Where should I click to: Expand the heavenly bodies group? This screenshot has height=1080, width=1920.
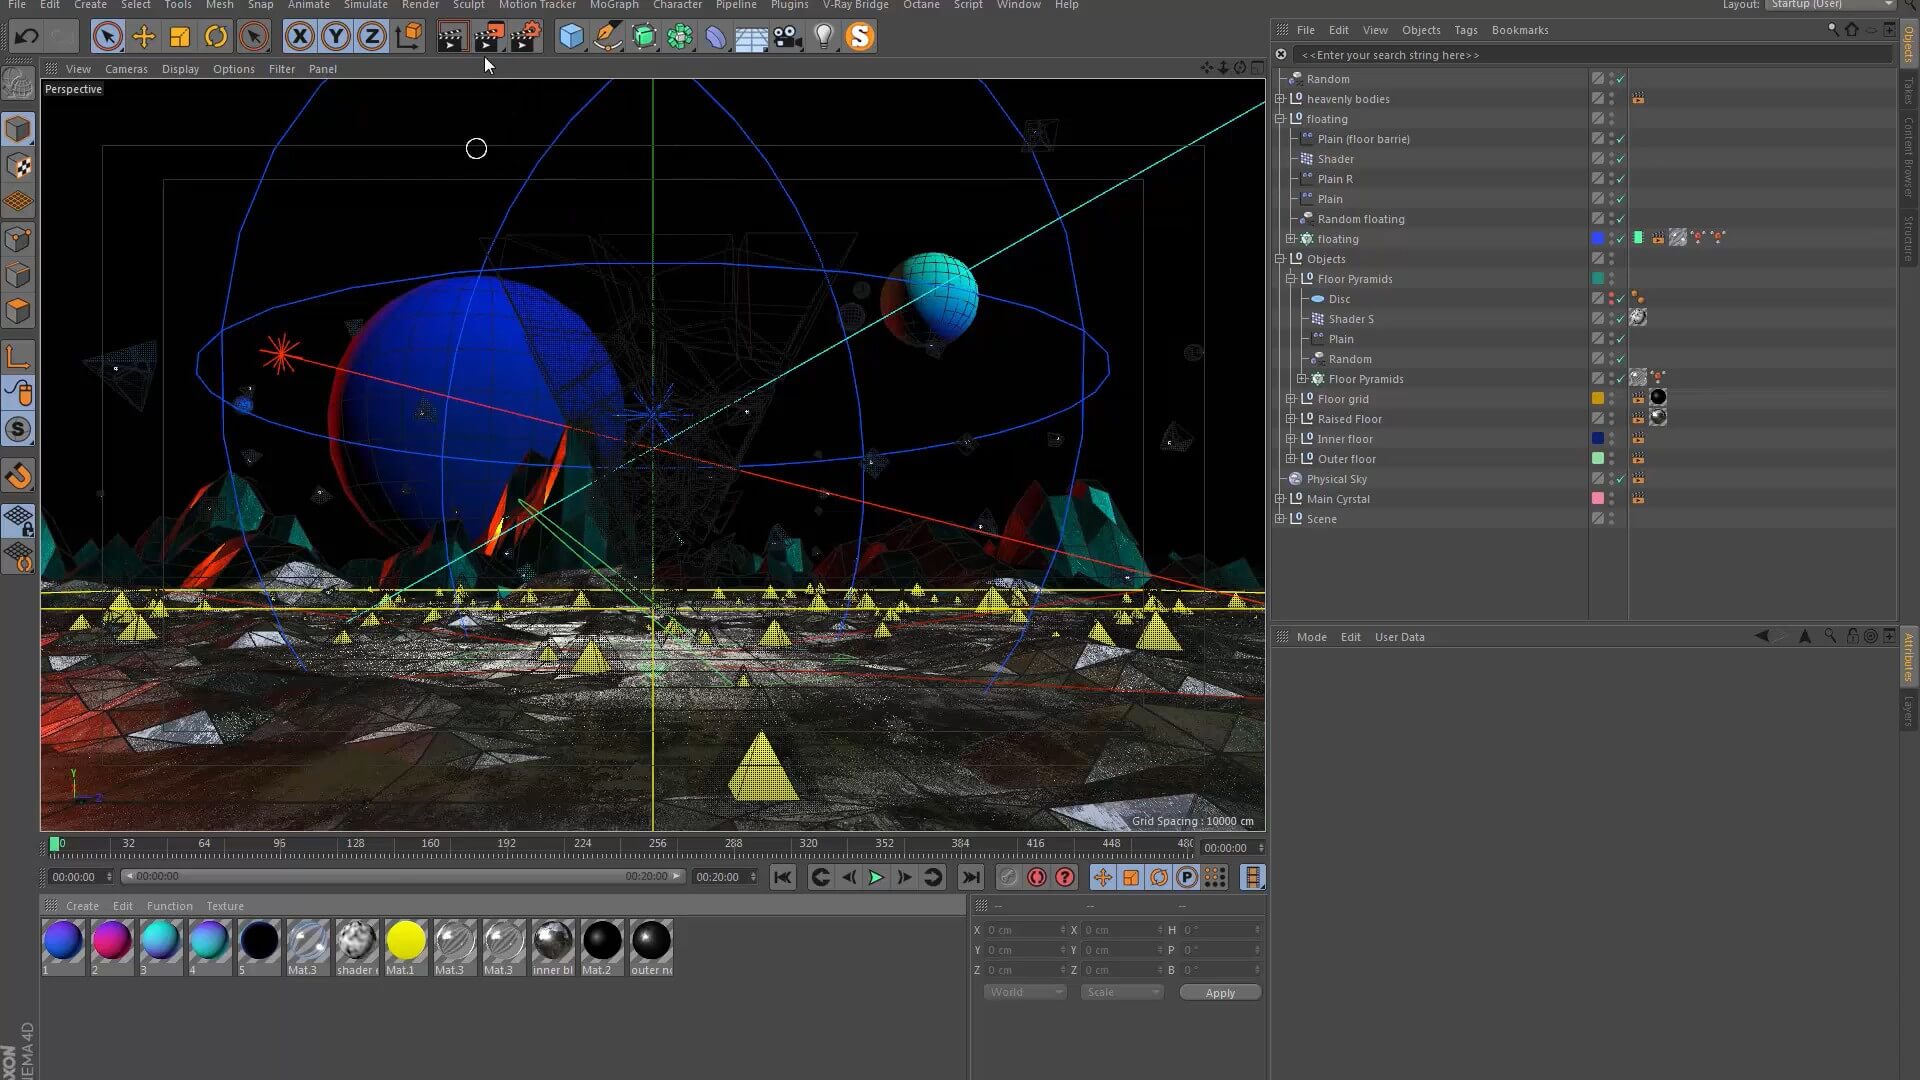coord(1280,99)
